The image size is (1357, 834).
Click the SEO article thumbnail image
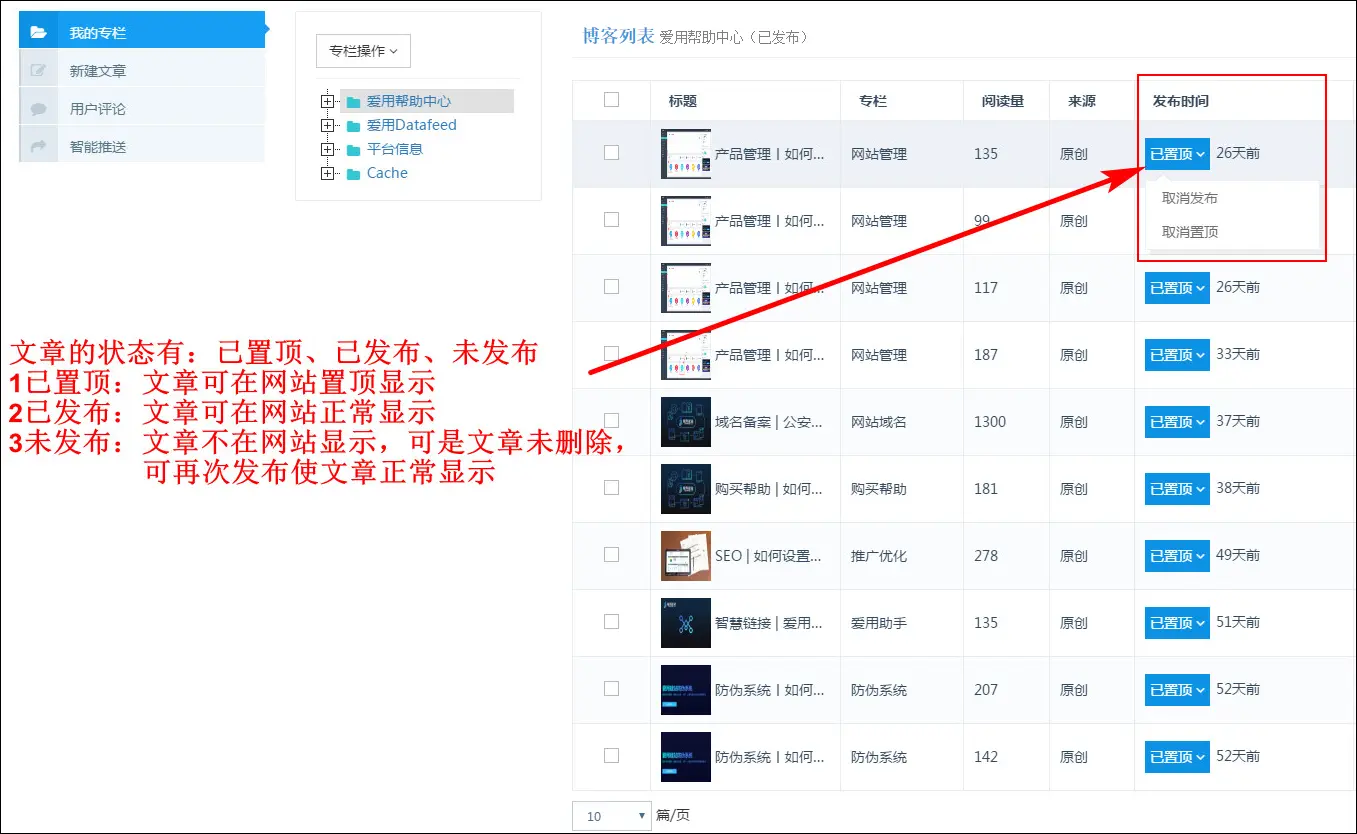[686, 556]
